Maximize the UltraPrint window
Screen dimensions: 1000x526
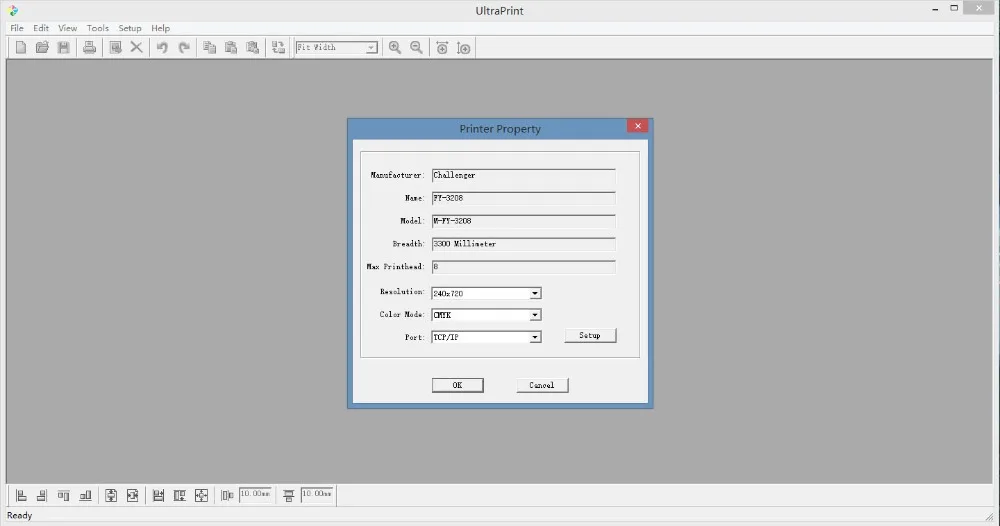coord(954,8)
